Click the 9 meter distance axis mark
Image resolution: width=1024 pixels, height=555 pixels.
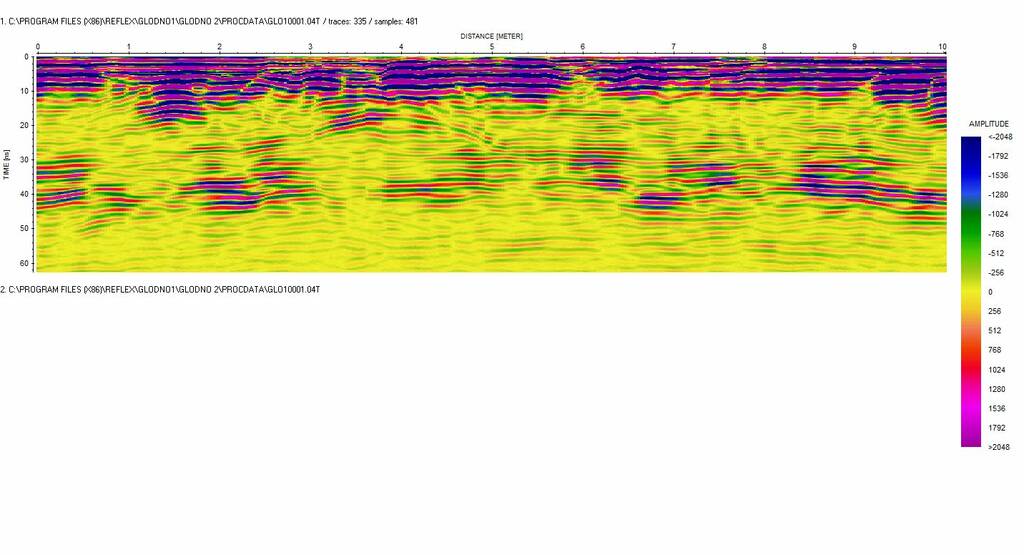point(854,47)
